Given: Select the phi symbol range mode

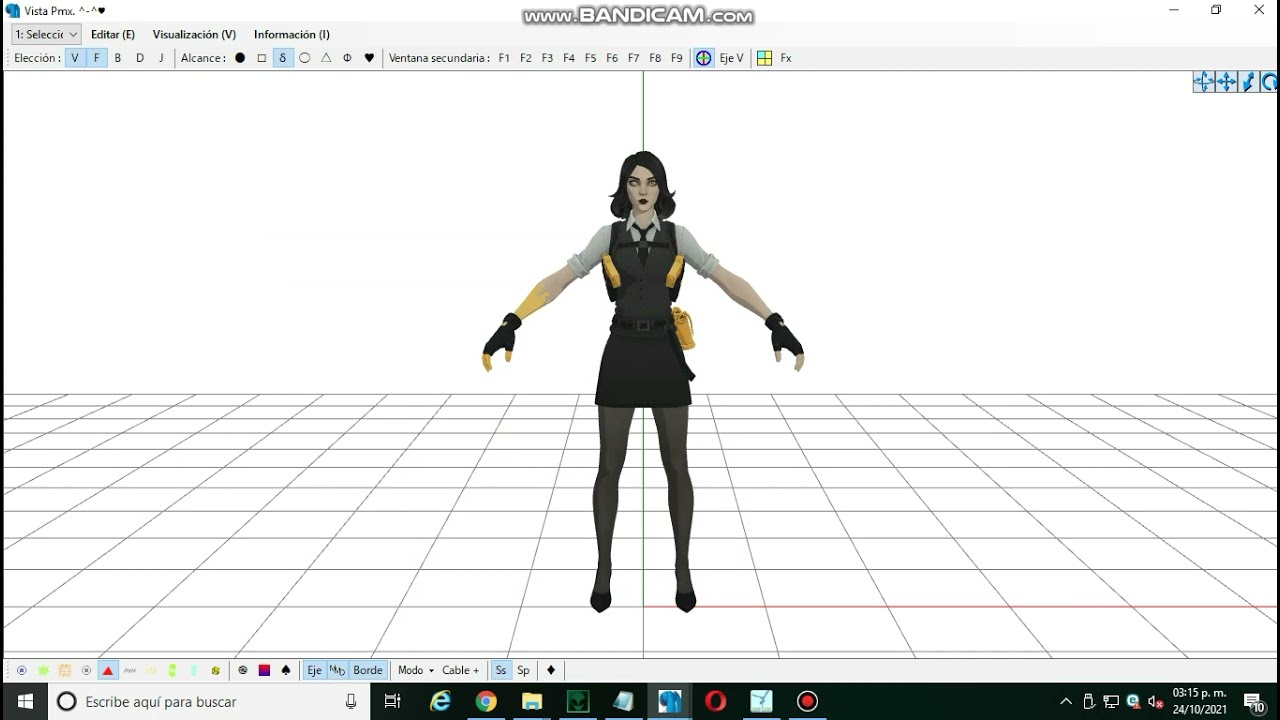Looking at the screenshot, I should pyautogui.click(x=347, y=58).
